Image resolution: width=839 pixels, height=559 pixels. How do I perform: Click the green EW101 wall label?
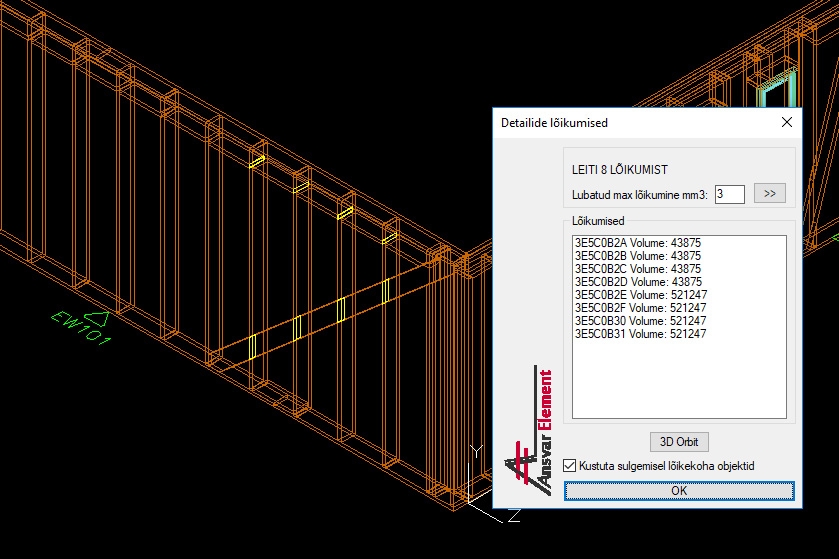point(80,330)
